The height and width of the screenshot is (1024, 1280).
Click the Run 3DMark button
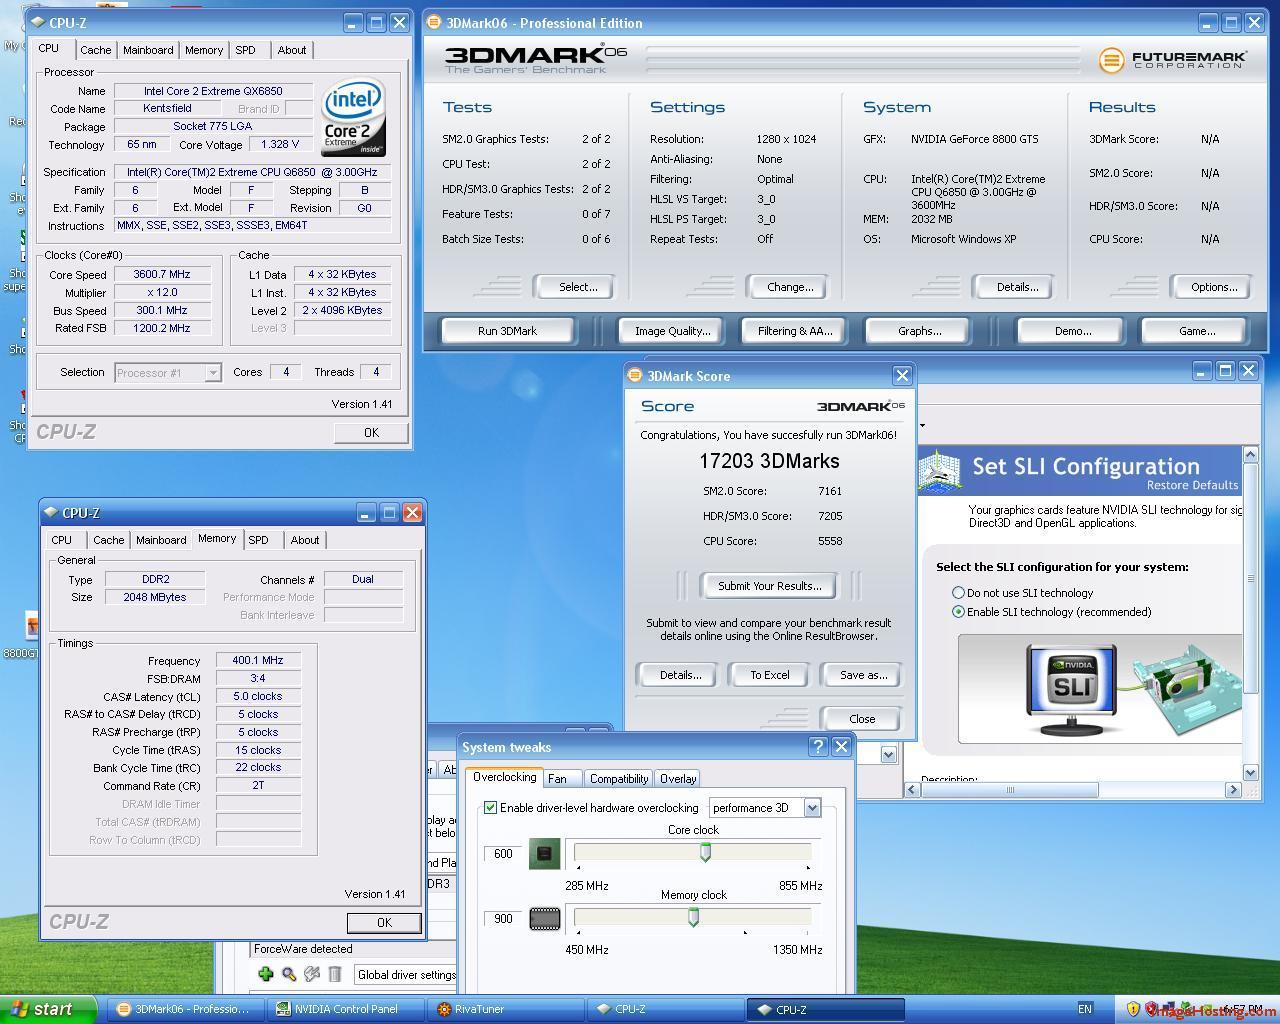pos(507,331)
